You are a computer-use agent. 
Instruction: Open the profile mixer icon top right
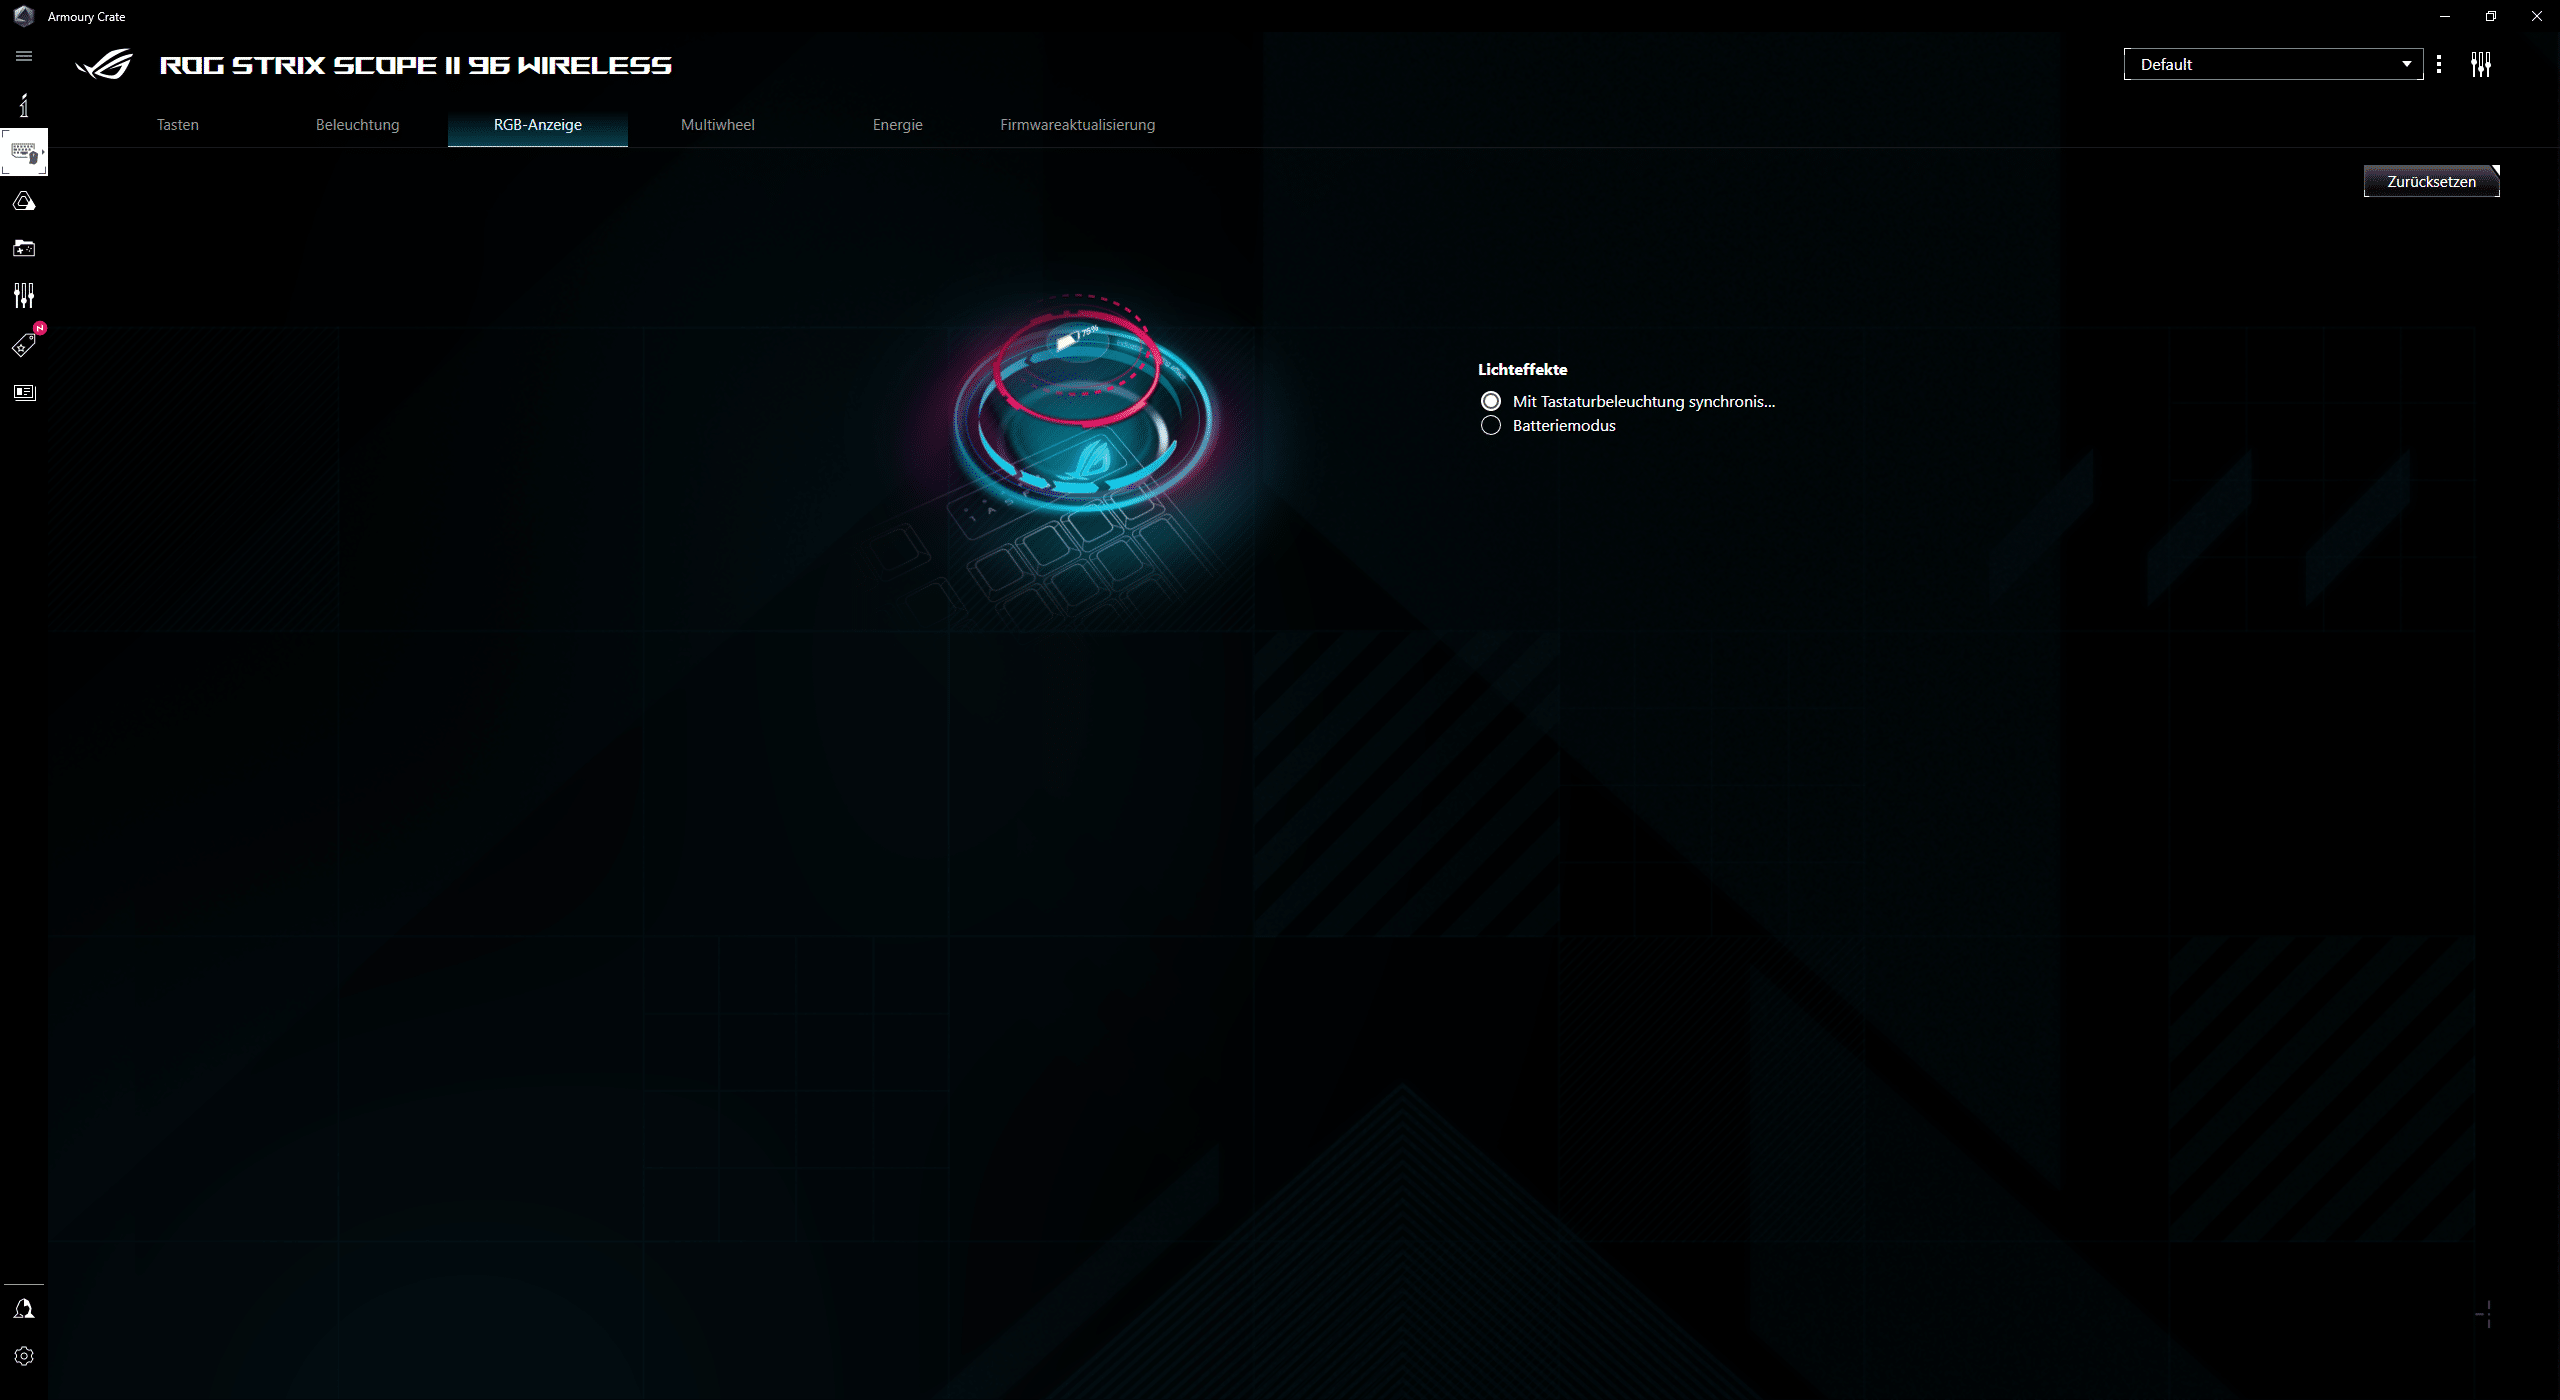click(2480, 65)
